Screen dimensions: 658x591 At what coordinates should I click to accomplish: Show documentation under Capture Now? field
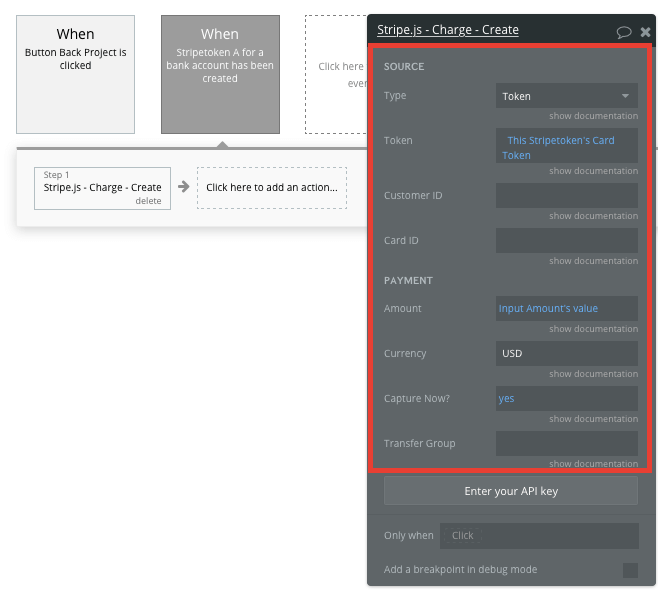coord(593,418)
